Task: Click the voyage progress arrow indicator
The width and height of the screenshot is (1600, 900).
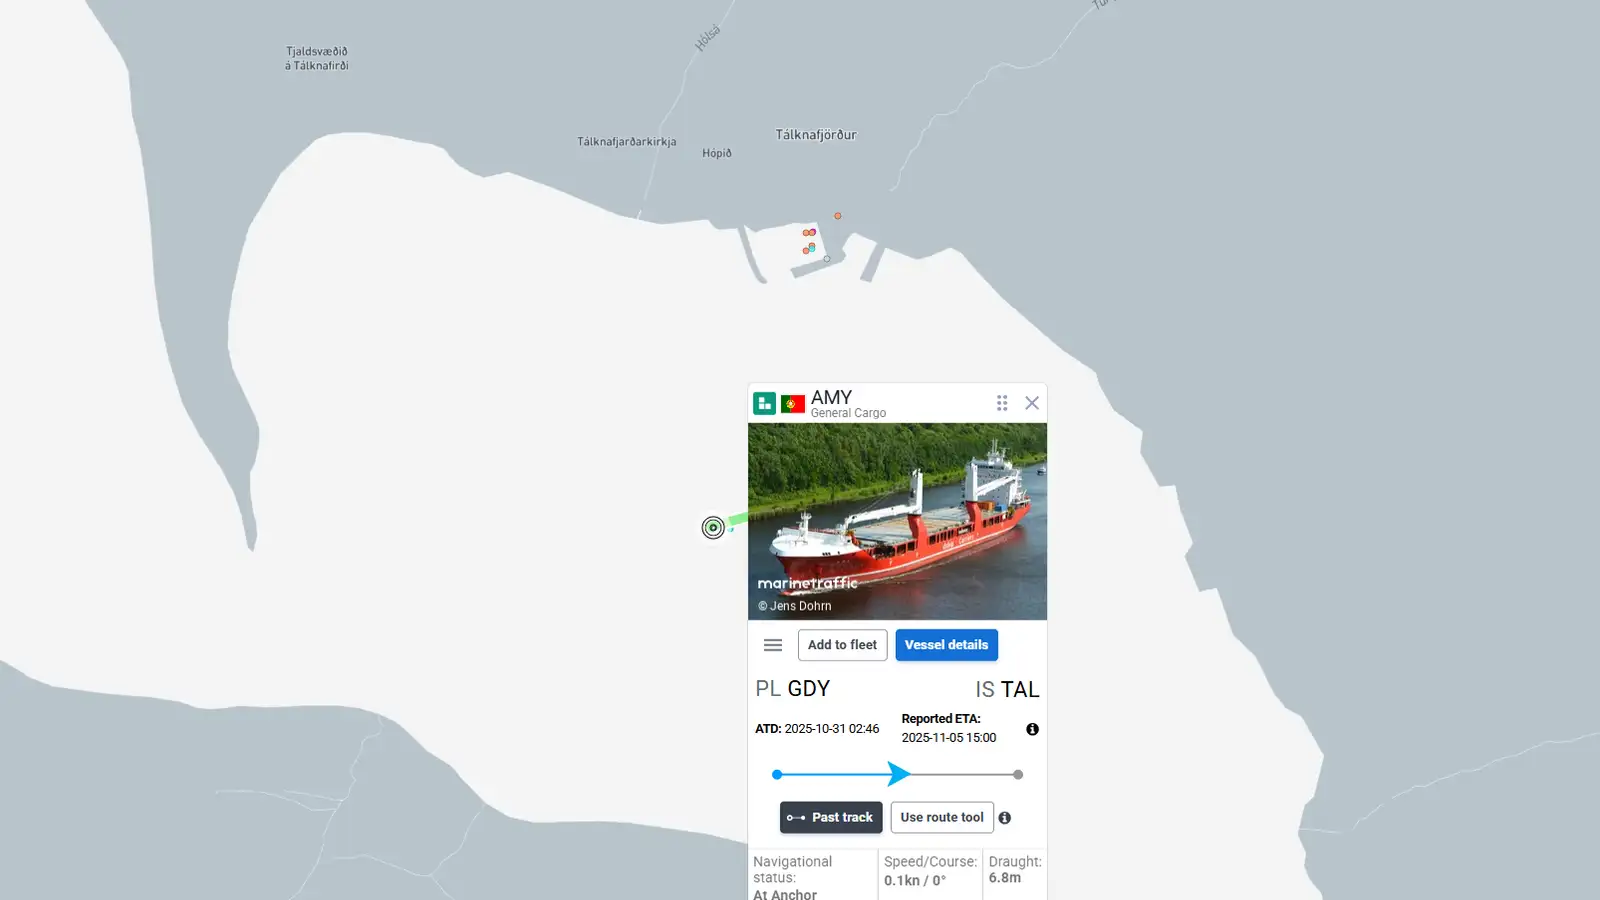Action: [898, 774]
